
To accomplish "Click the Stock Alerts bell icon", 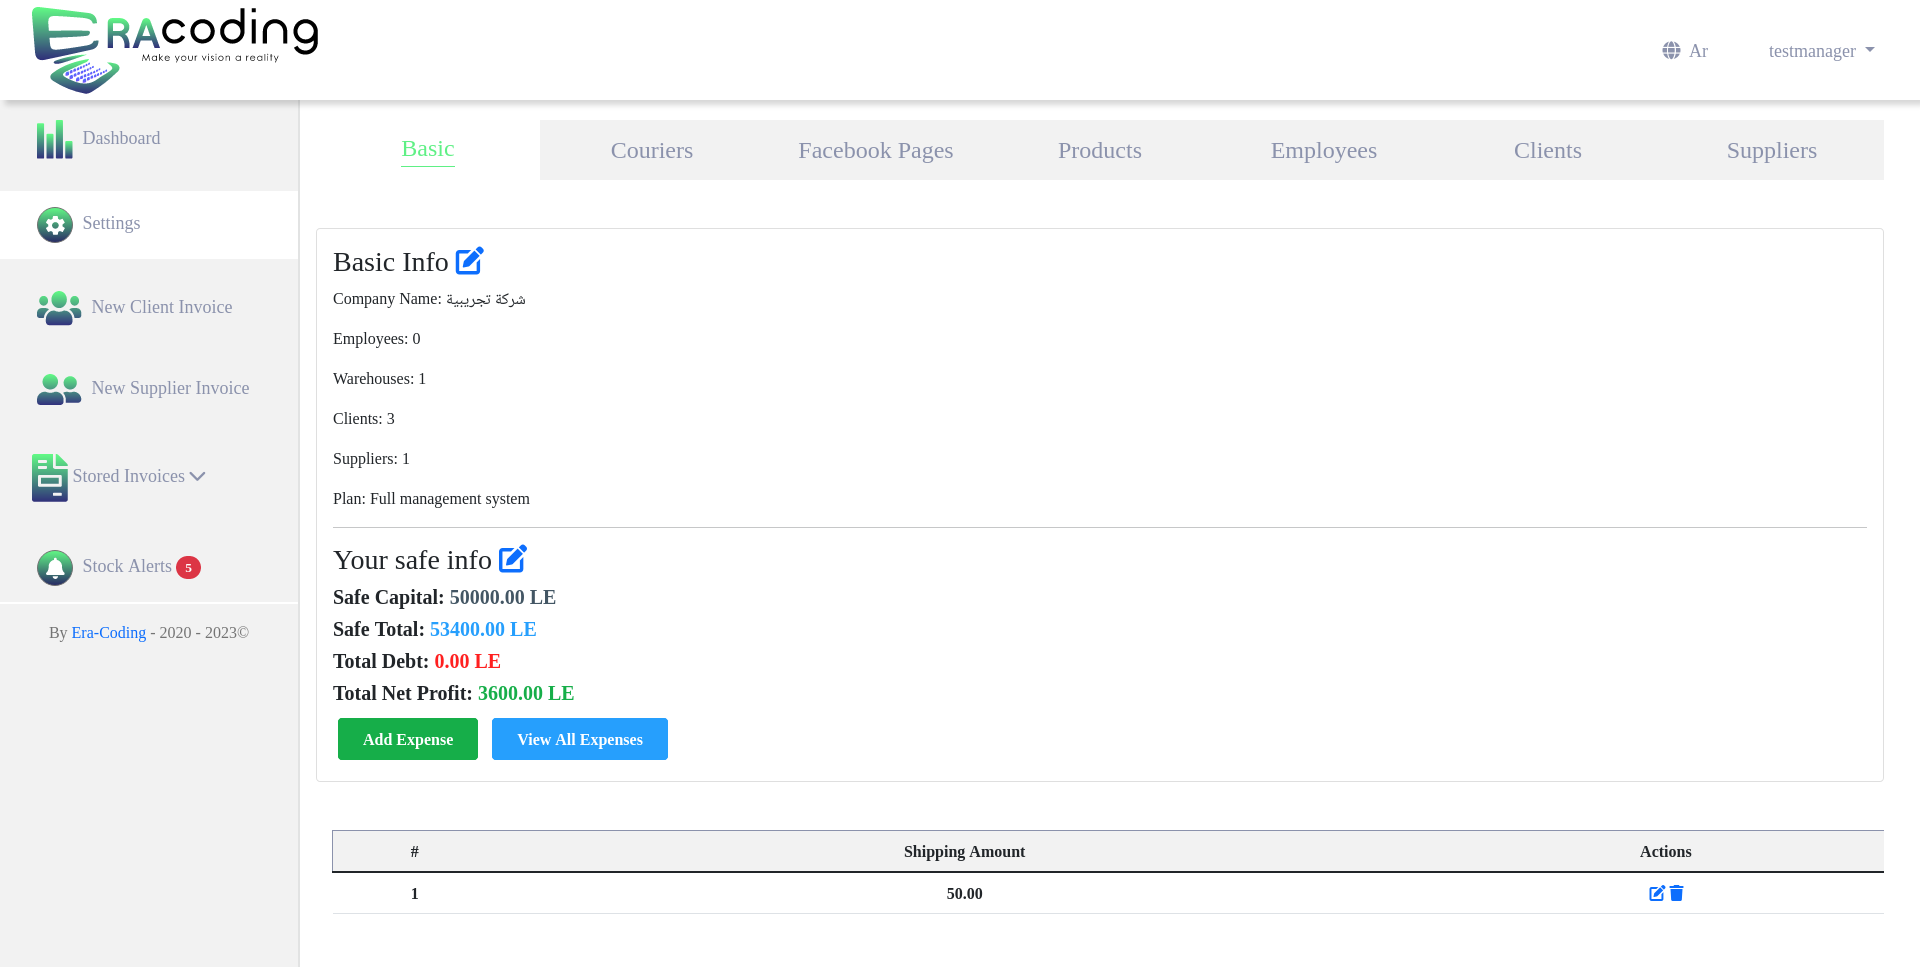I will pyautogui.click(x=54, y=567).
